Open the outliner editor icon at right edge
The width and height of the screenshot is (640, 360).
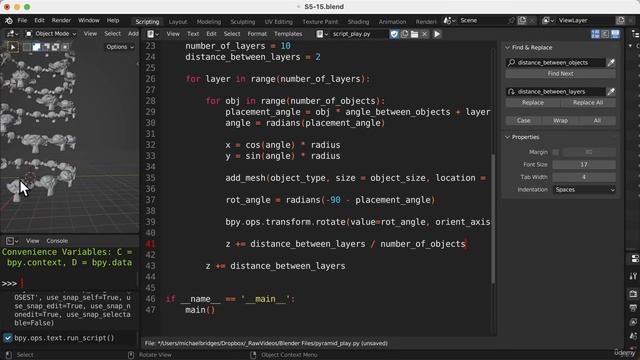pos(635,35)
